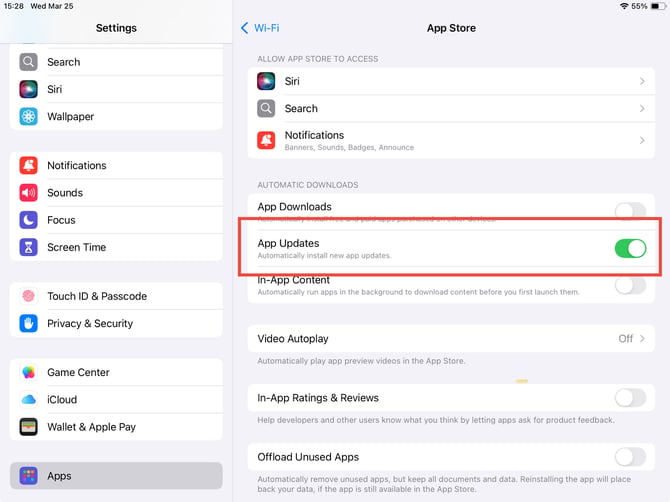This screenshot has height=502, width=670.
Task: Tap 'Automatically install new app updates.' text
Action: 324,255
